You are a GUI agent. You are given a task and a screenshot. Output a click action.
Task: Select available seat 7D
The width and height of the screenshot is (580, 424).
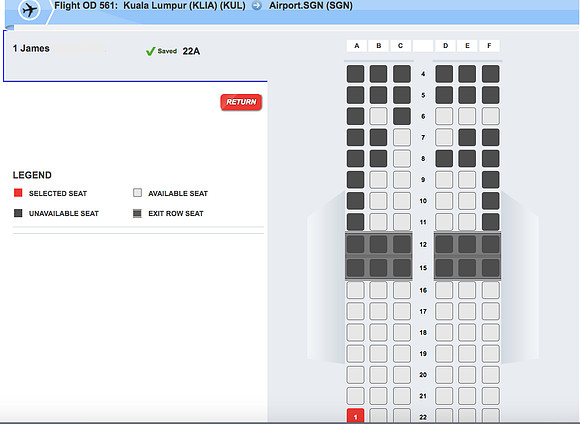click(444, 137)
